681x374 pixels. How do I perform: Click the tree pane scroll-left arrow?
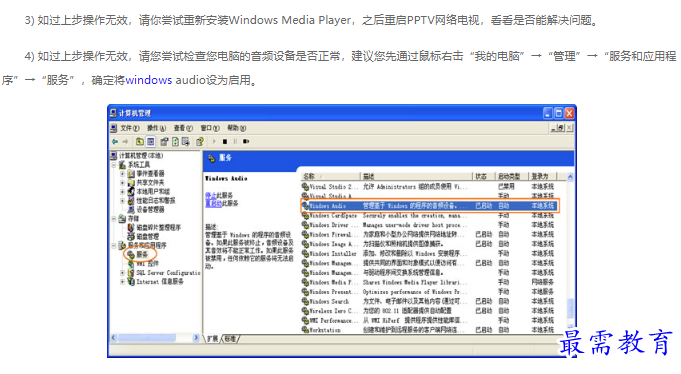(114, 338)
